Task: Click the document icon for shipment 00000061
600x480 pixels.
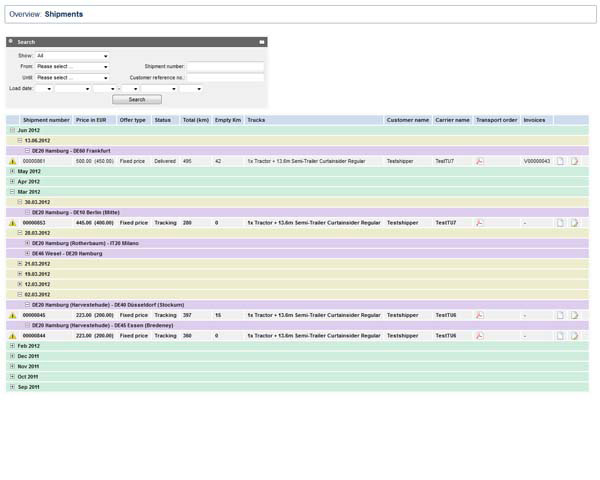Action: (561, 161)
